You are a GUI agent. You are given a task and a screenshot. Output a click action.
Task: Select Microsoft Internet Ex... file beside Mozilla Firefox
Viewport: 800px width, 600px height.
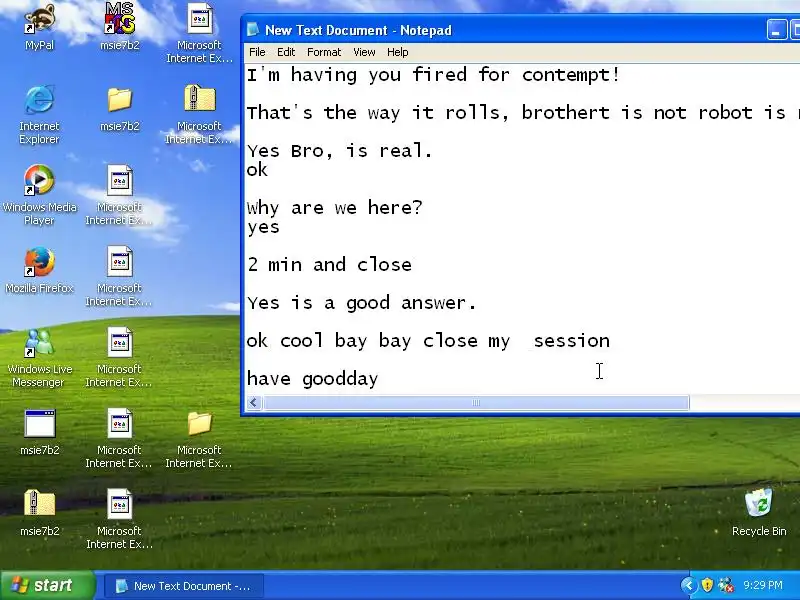point(119,276)
